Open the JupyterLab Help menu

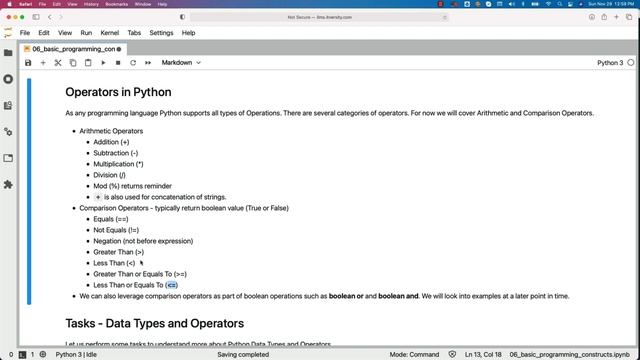tap(189, 33)
